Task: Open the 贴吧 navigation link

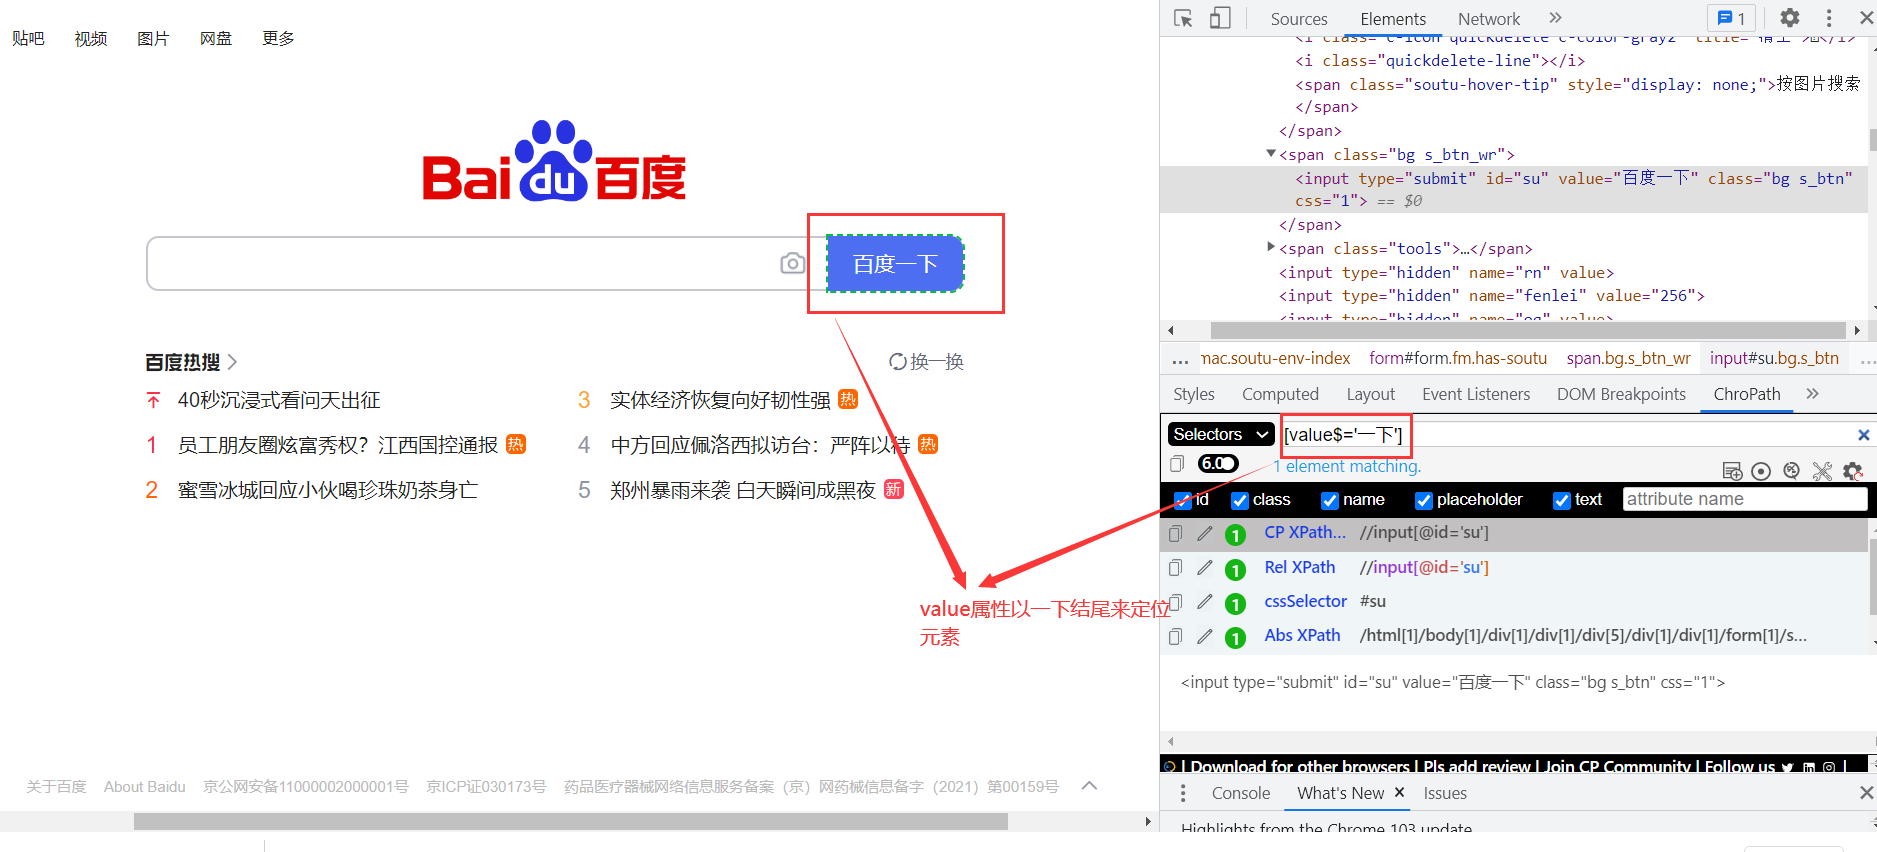Action: click(x=28, y=38)
